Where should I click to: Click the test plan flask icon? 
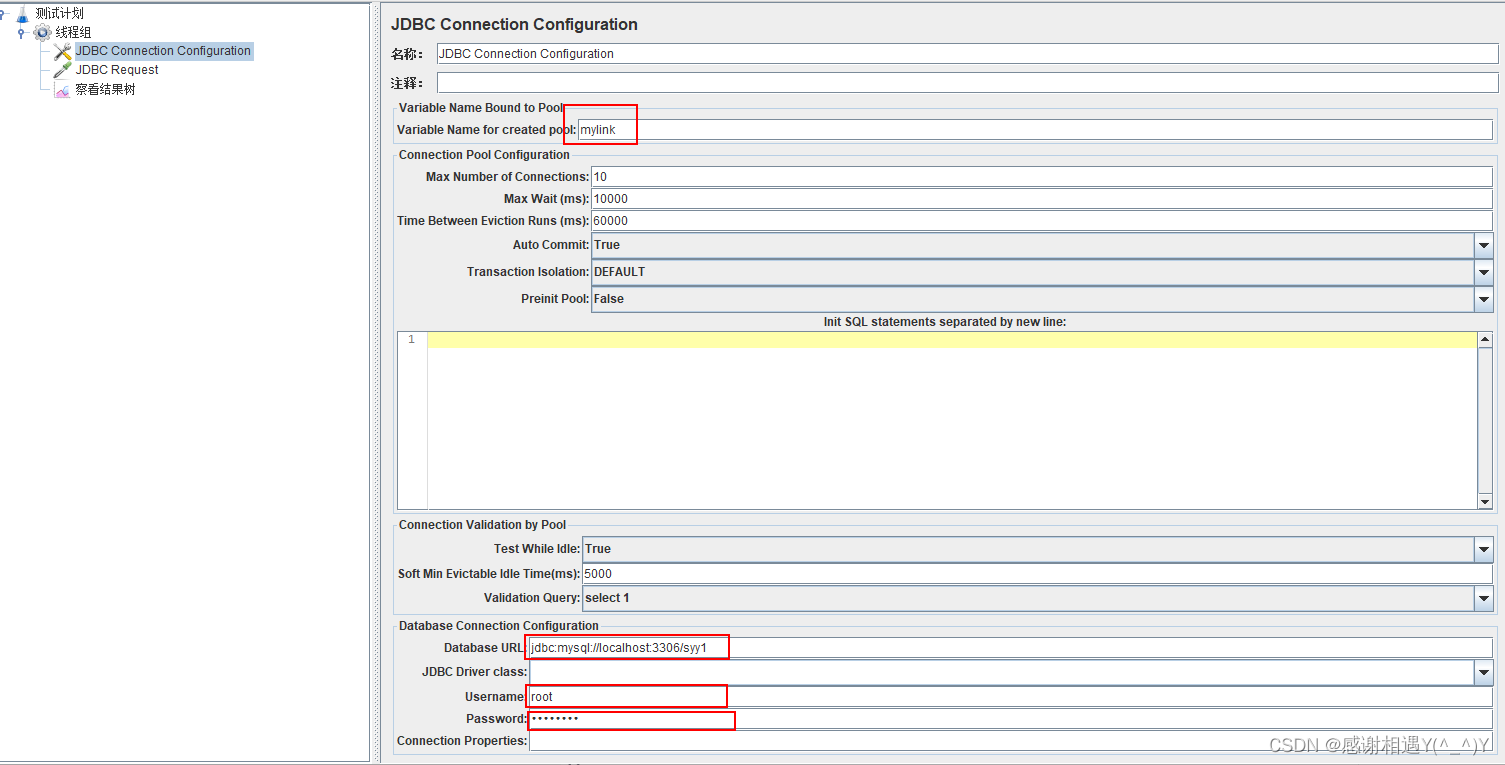pyautogui.click(x=22, y=14)
